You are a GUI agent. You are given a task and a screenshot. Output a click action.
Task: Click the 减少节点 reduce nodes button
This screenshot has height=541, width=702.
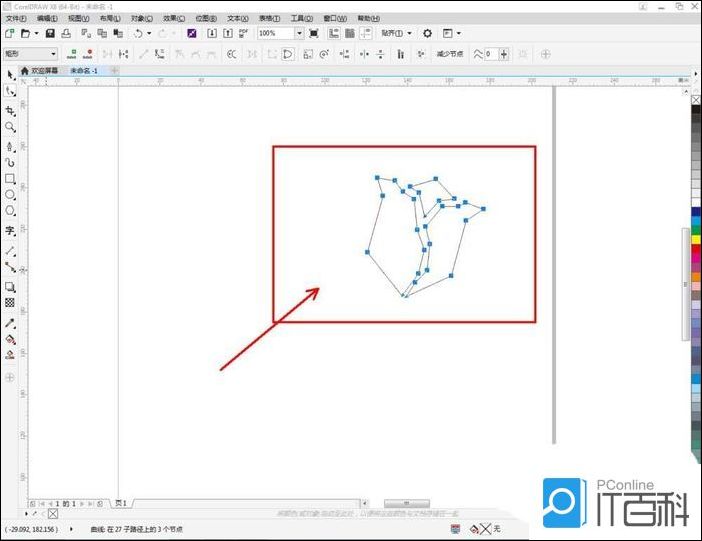[450, 54]
